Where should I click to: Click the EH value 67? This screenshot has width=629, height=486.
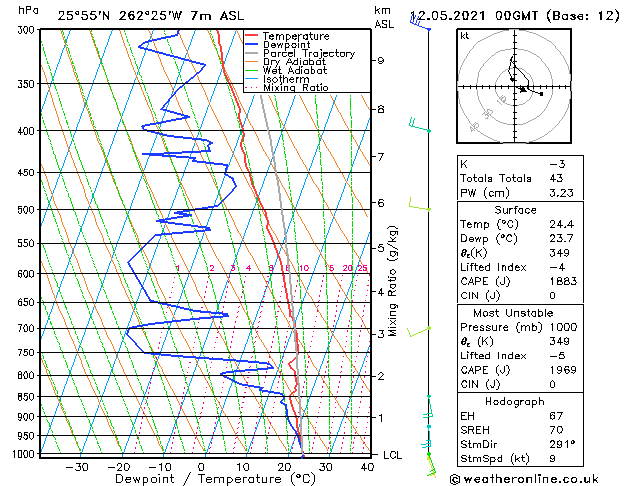coord(556,416)
